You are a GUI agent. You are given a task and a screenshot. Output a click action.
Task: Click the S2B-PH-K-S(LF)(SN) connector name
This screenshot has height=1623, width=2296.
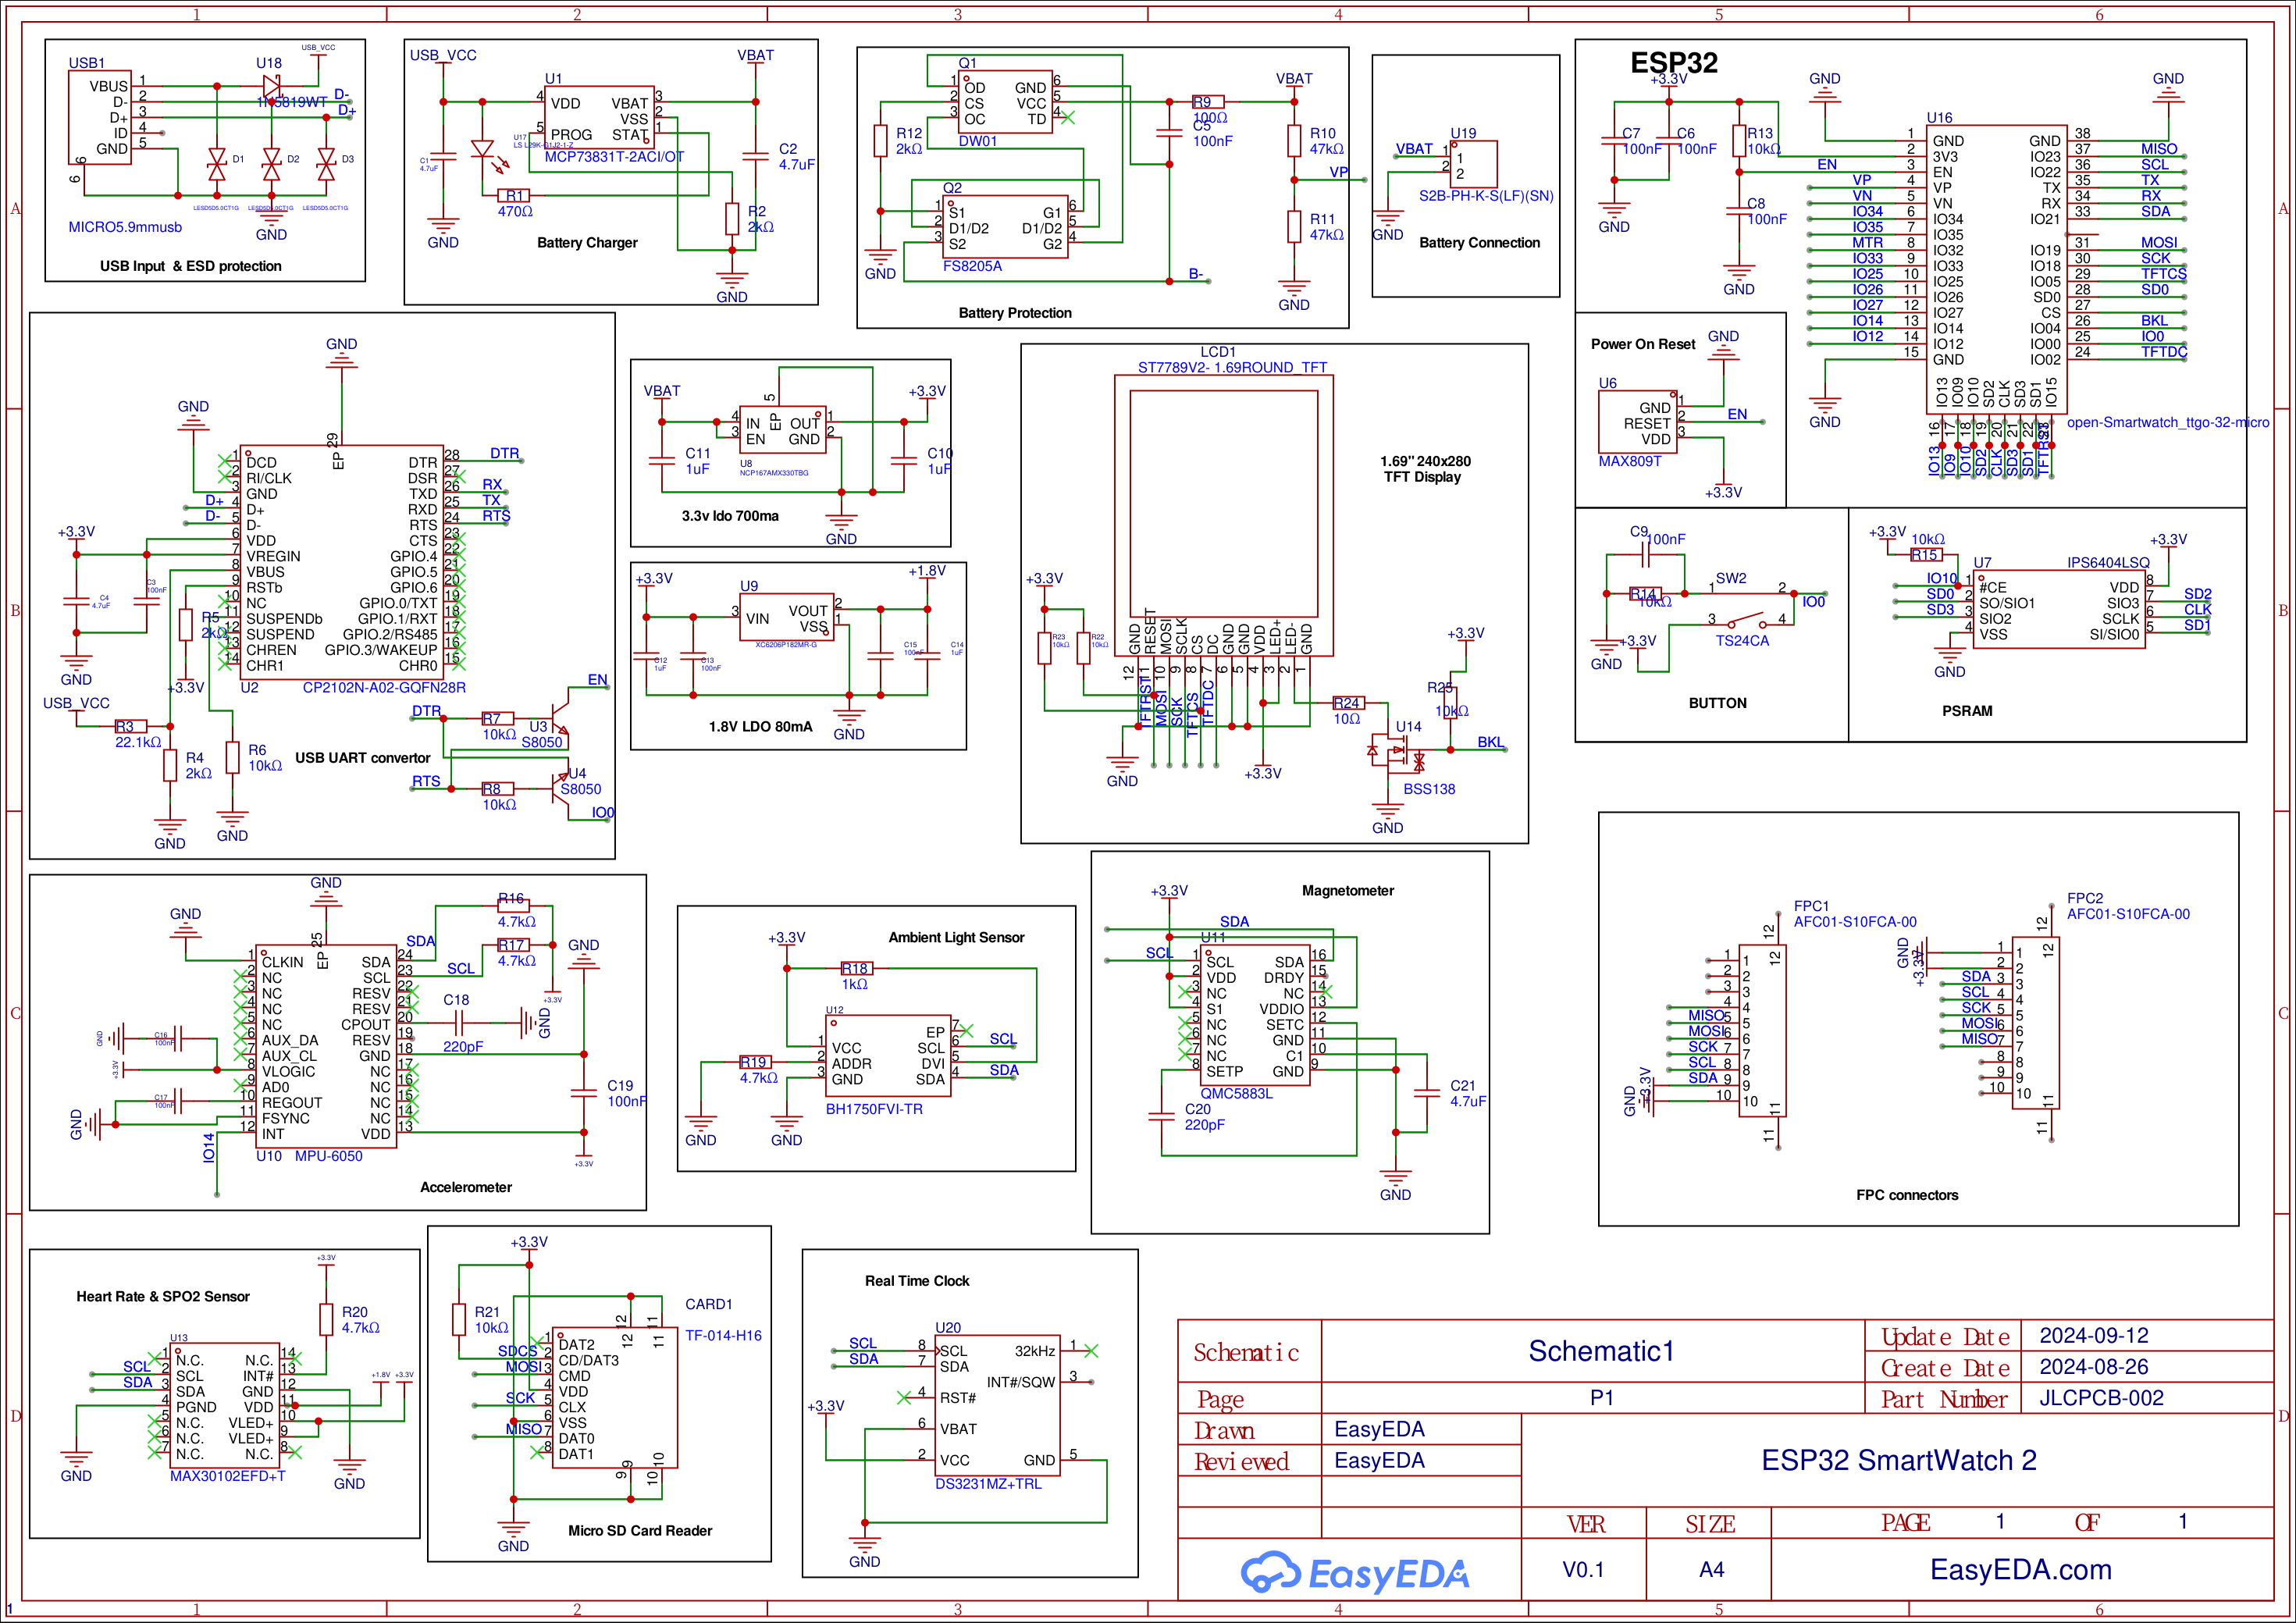1486,195
